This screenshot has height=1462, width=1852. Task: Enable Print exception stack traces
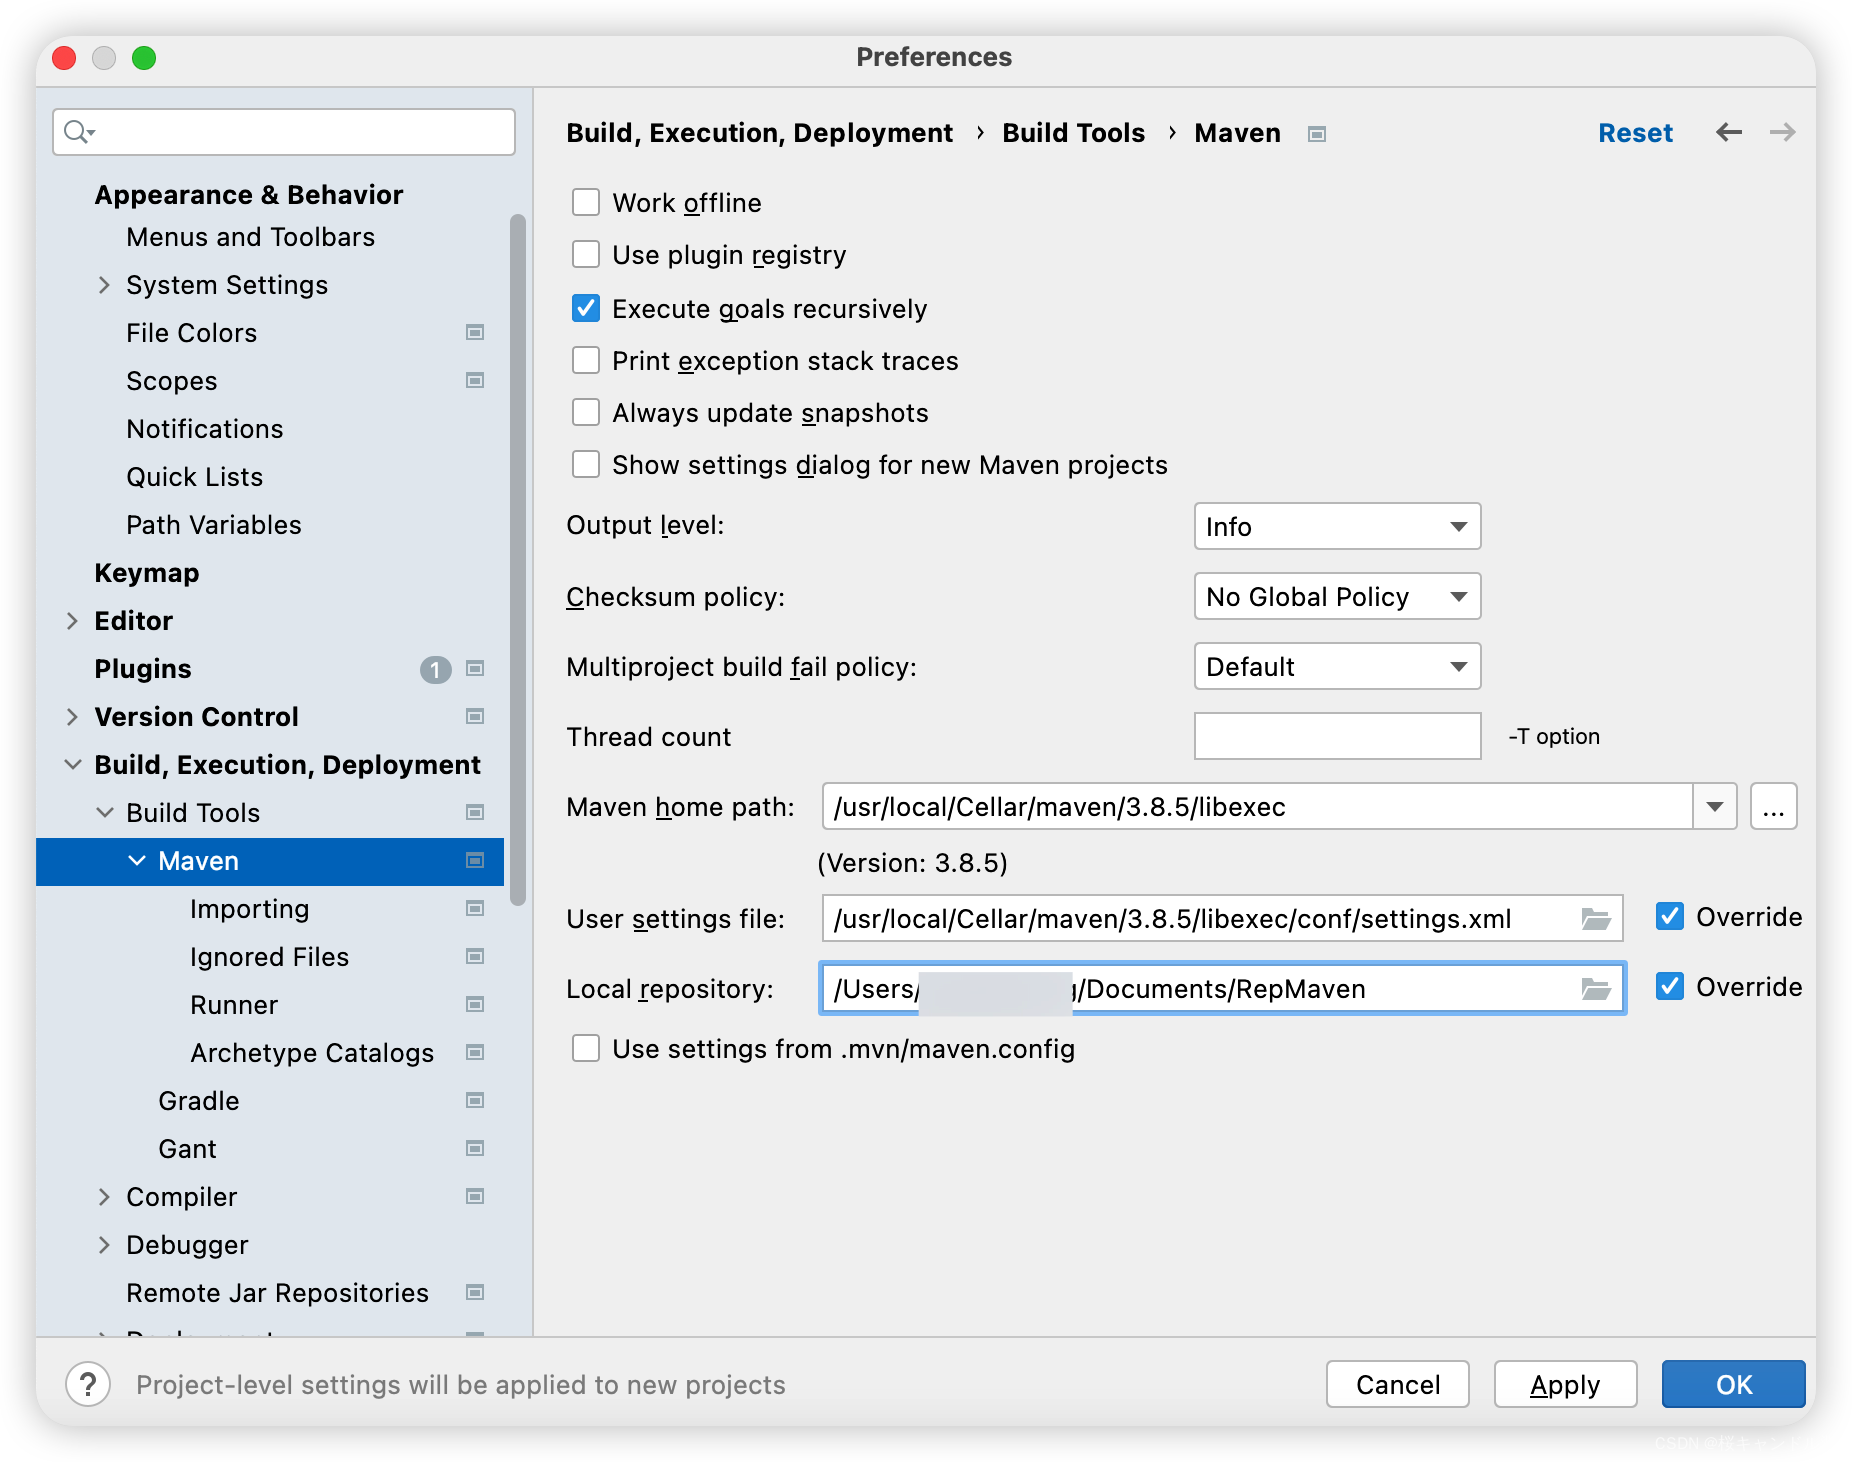[586, 360]
